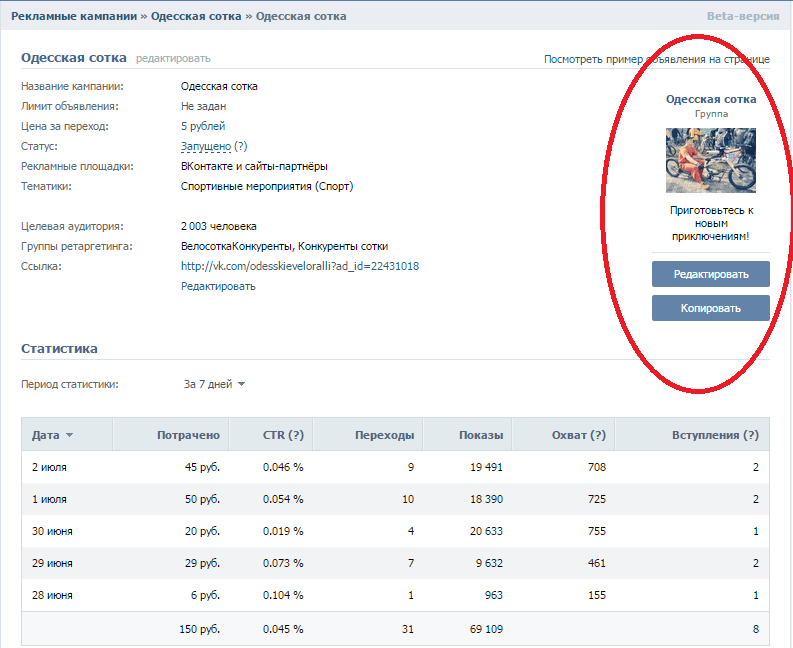
Task: Click 'Спортивные мероприятия (Спорт)' topic value
Action: (267, 186)
